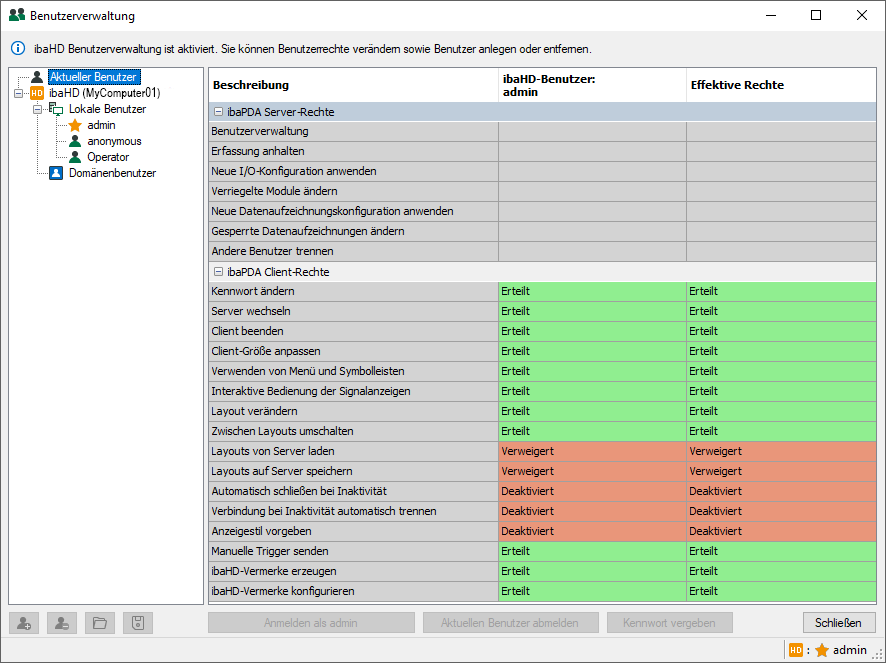
Task: Collapse the Lokale Benutzer tree node
Action: click(37, 109)
